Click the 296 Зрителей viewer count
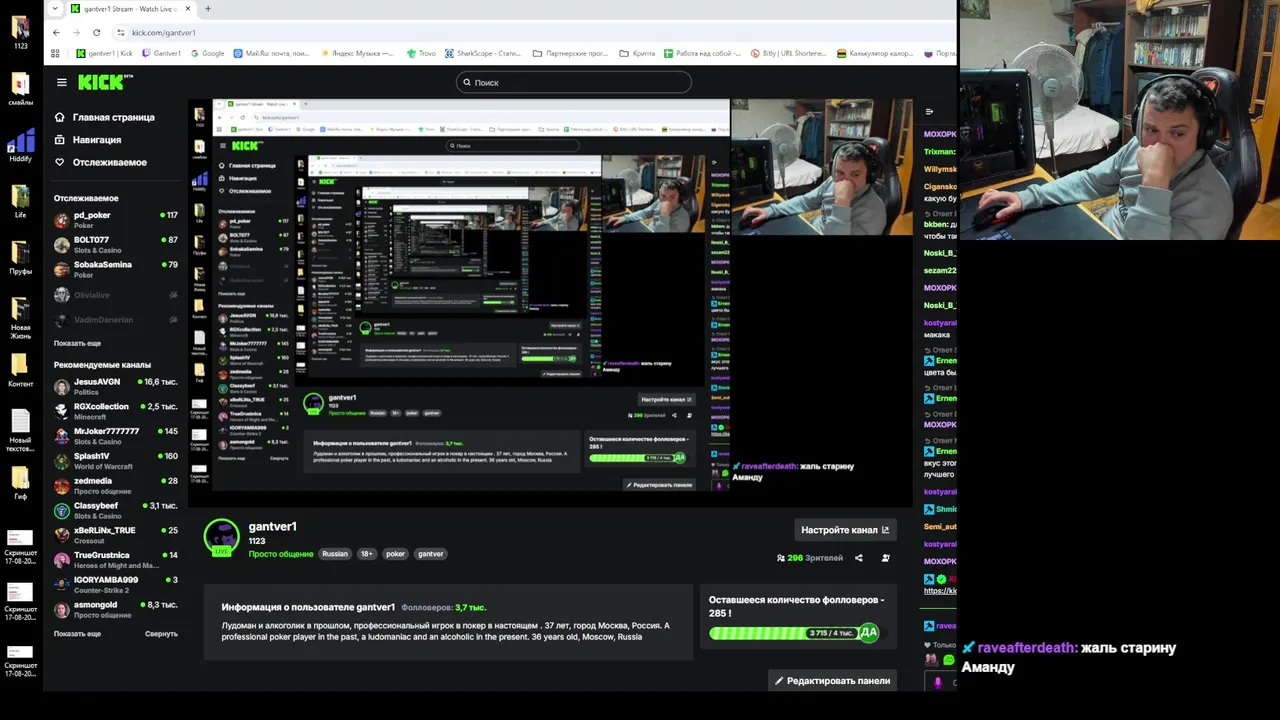Image resolution: width=1280 pixels, height=720 pixels. (x=810, y=558)
